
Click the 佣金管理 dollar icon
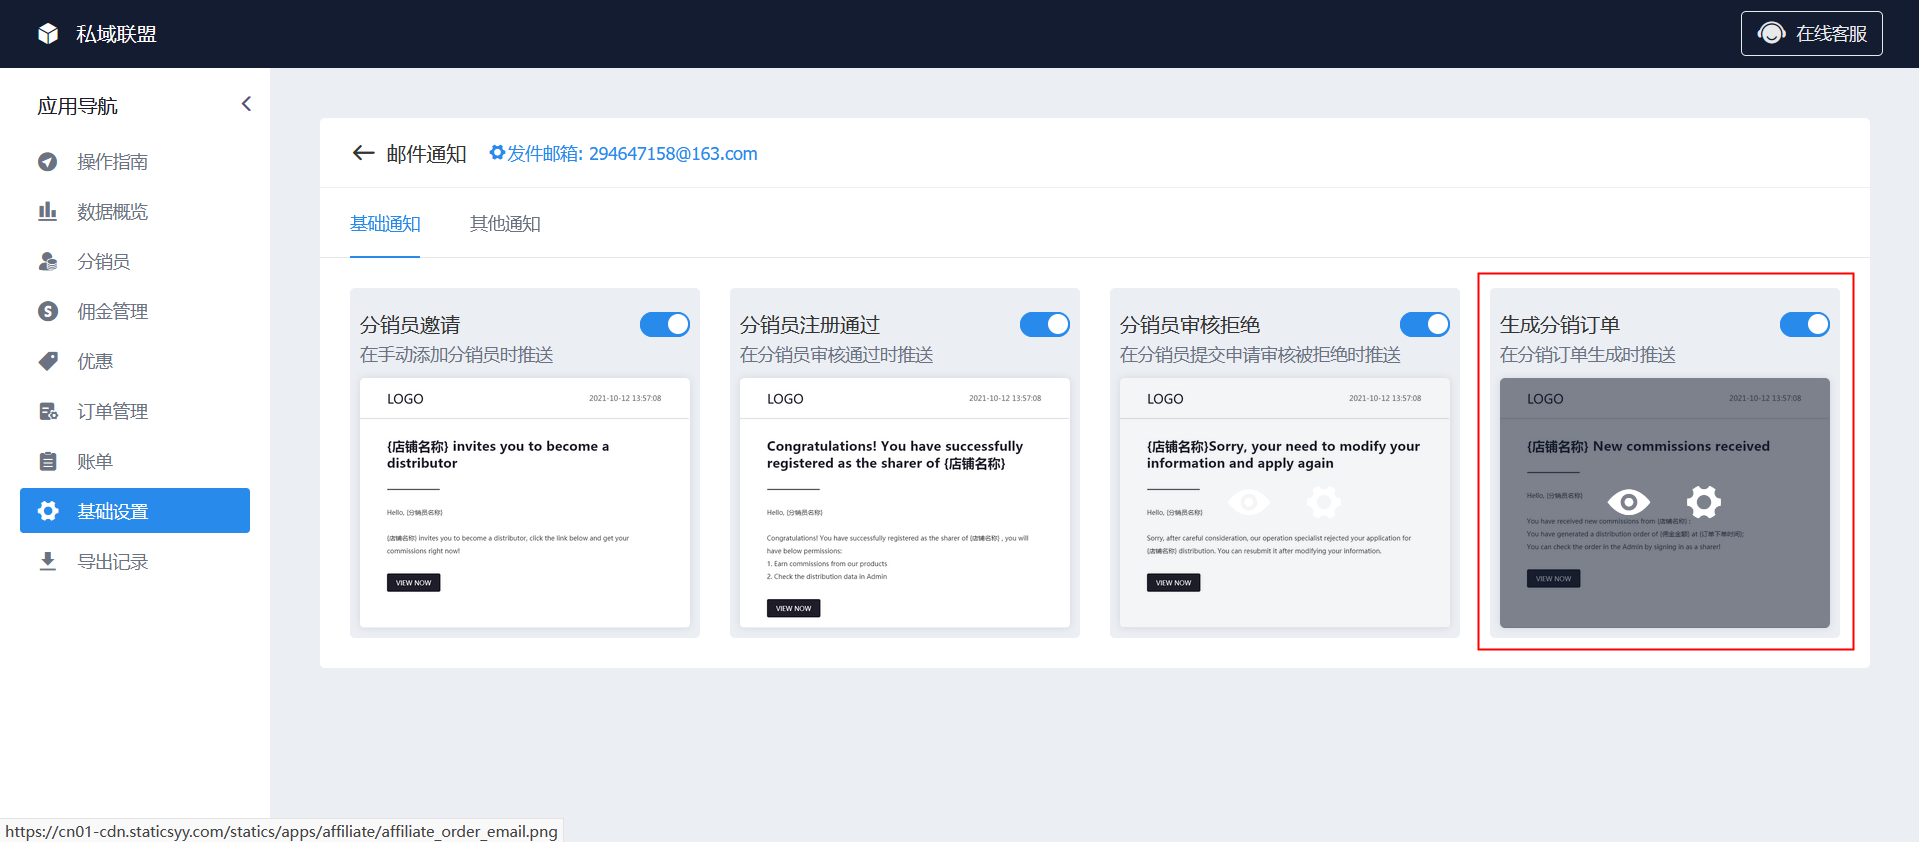(x=48, y=311)
